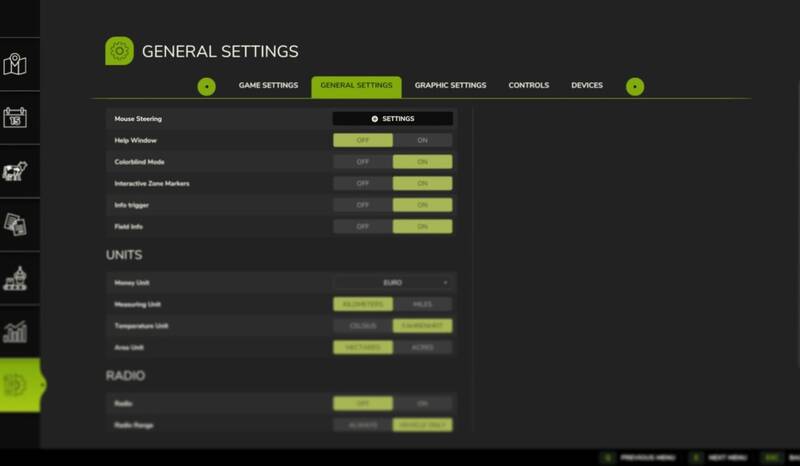The width and height of the screenshot is (800, 466).
Task: Open Mouse Steering Settings button
Action: pyautogui.click(x=393, y=119)
